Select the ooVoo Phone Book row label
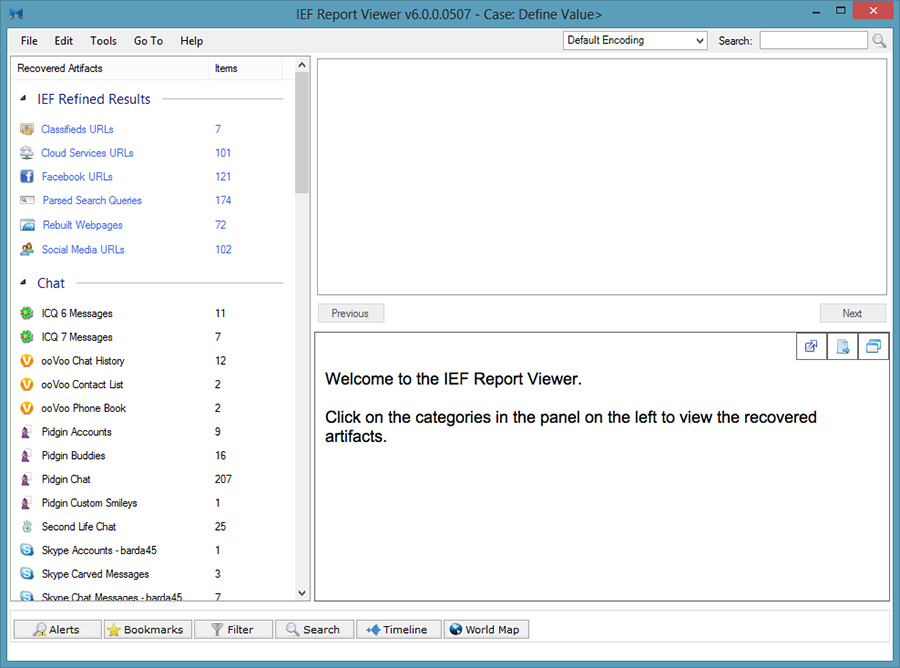 [x=84, y=408]
